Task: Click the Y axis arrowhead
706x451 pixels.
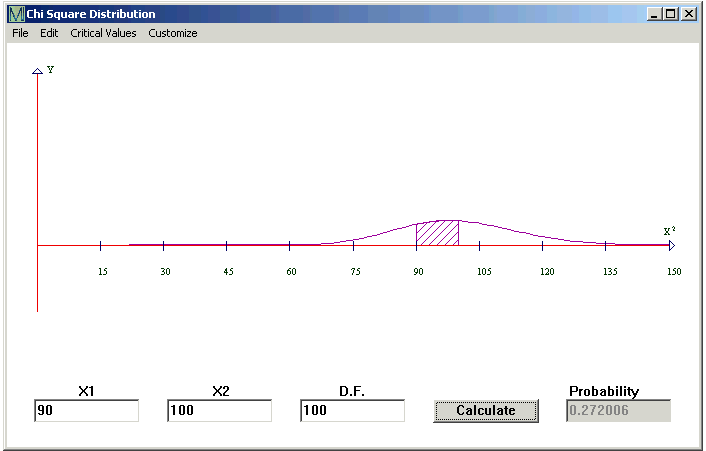Action: pyautogui.click(x=37, y=71)
